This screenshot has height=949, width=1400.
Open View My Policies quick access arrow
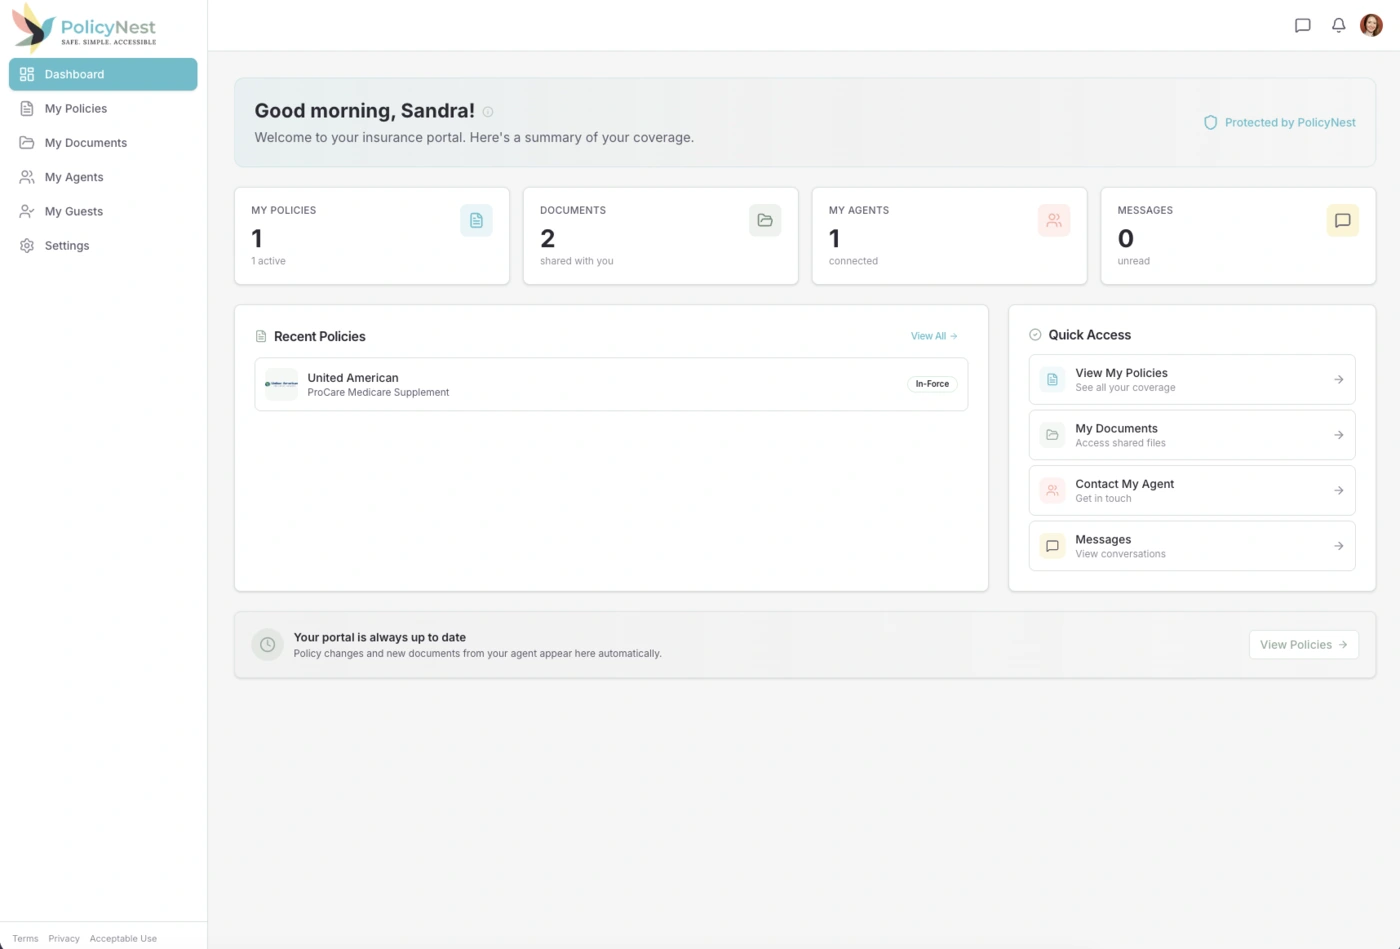1338,380
